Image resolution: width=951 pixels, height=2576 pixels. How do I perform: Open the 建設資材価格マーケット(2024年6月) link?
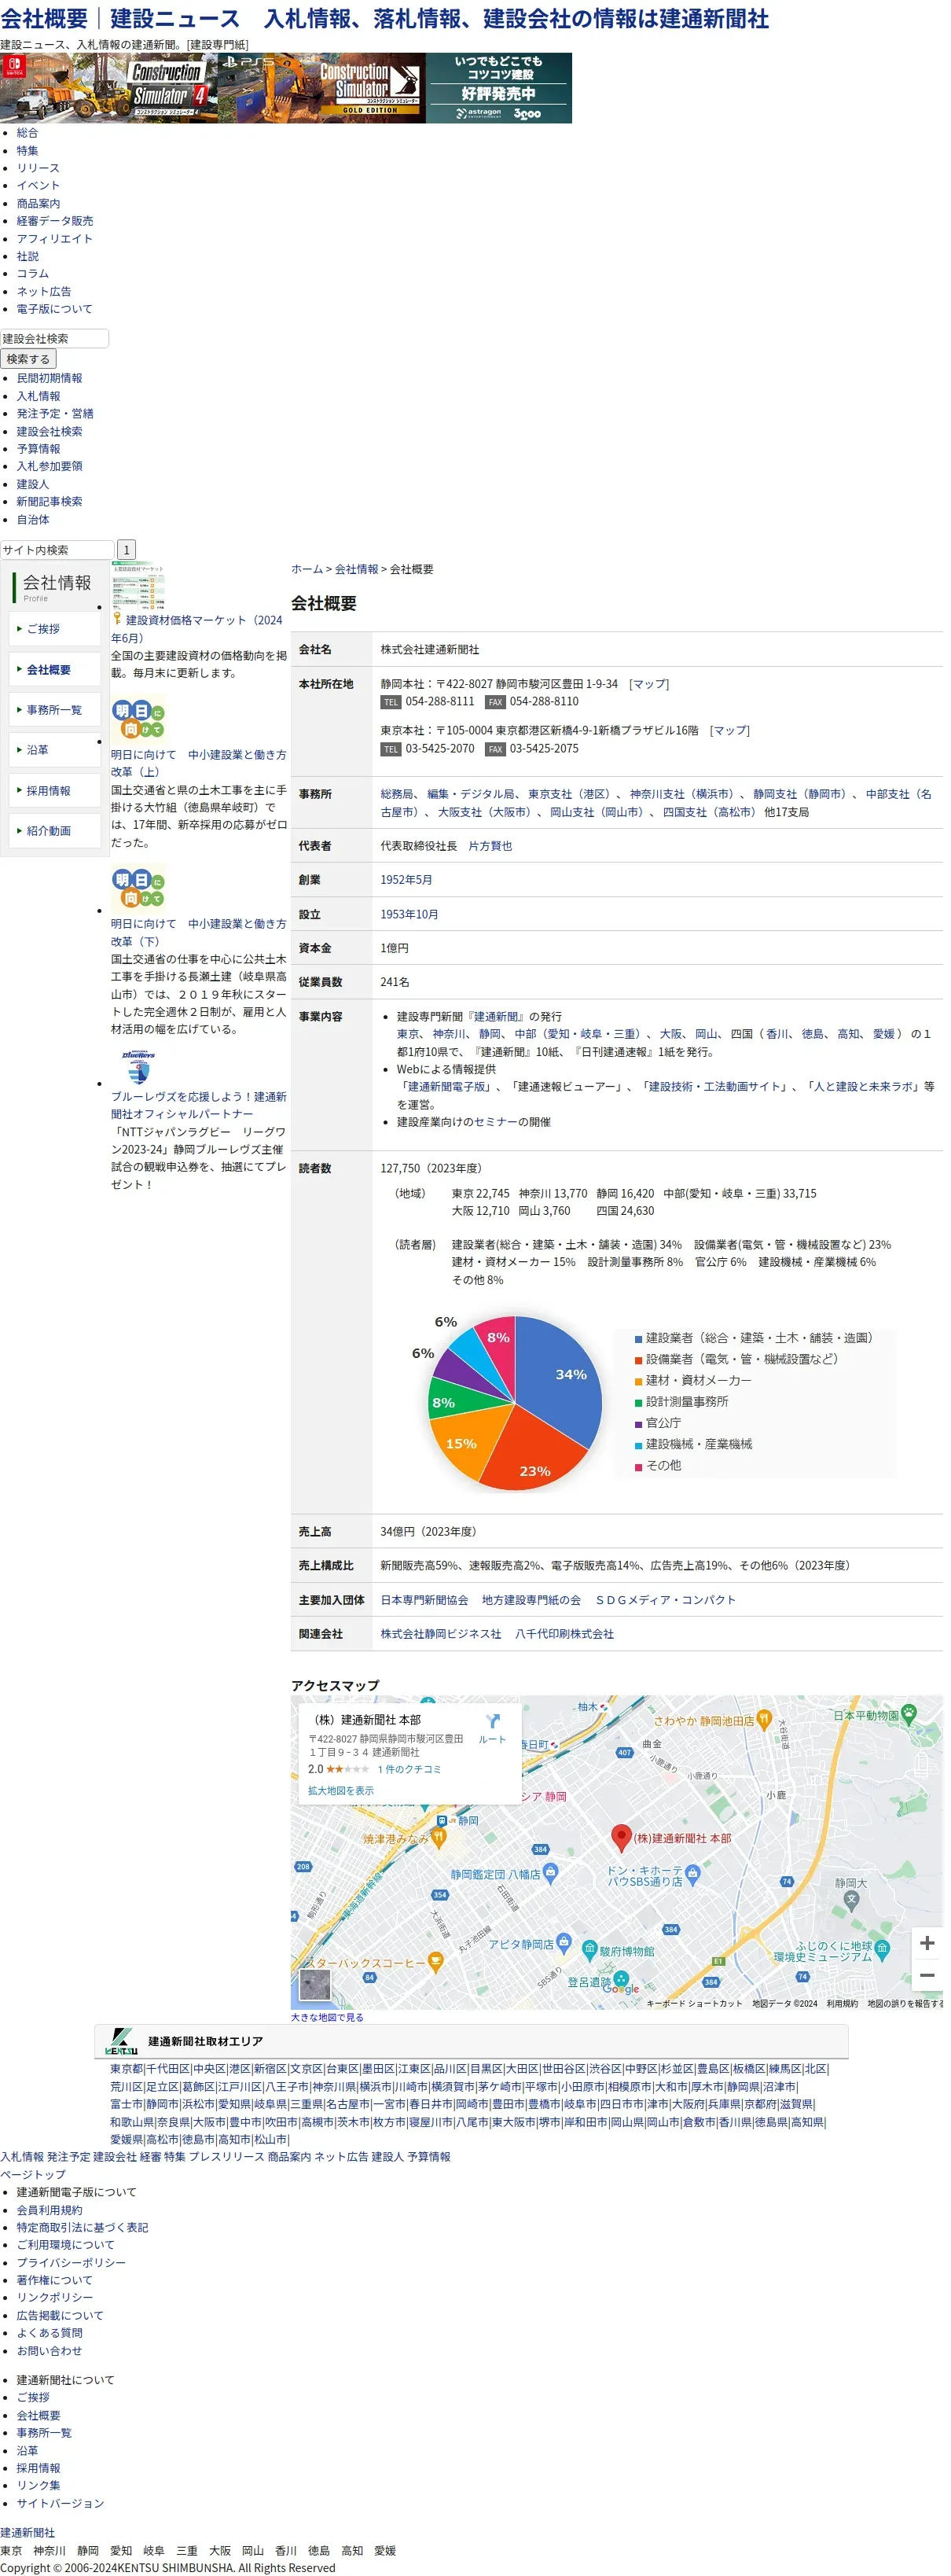(x=197, y=629)
